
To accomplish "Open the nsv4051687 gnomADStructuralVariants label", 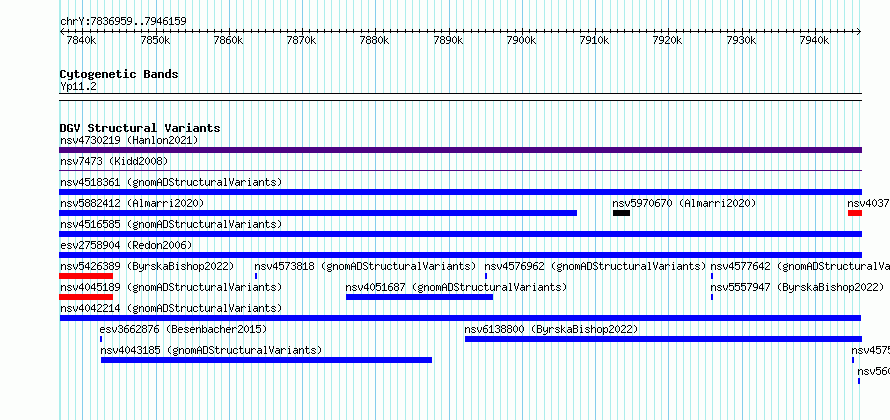I will (456, 287).
